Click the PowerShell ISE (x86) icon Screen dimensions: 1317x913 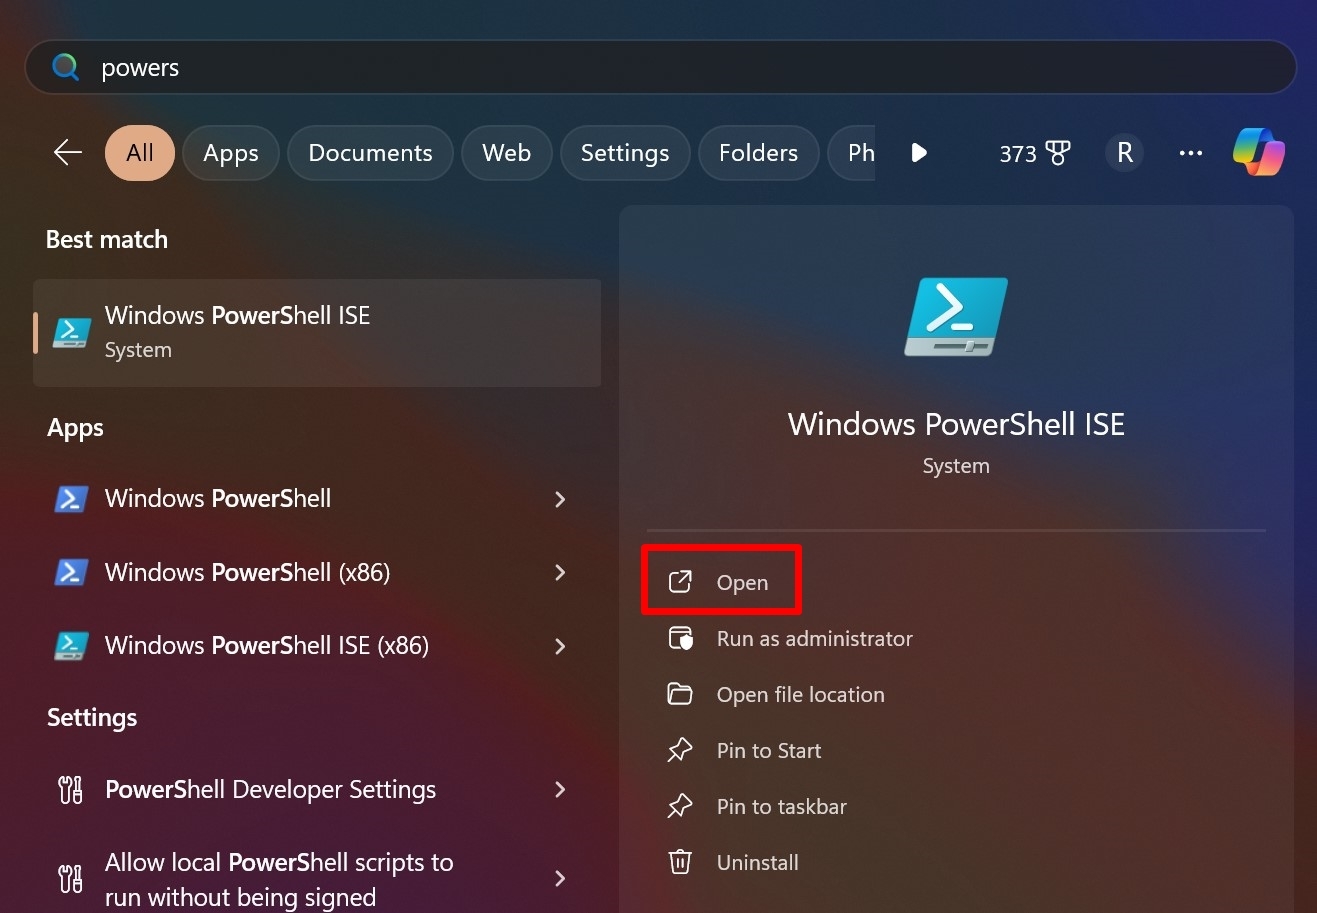click(71, 646)
